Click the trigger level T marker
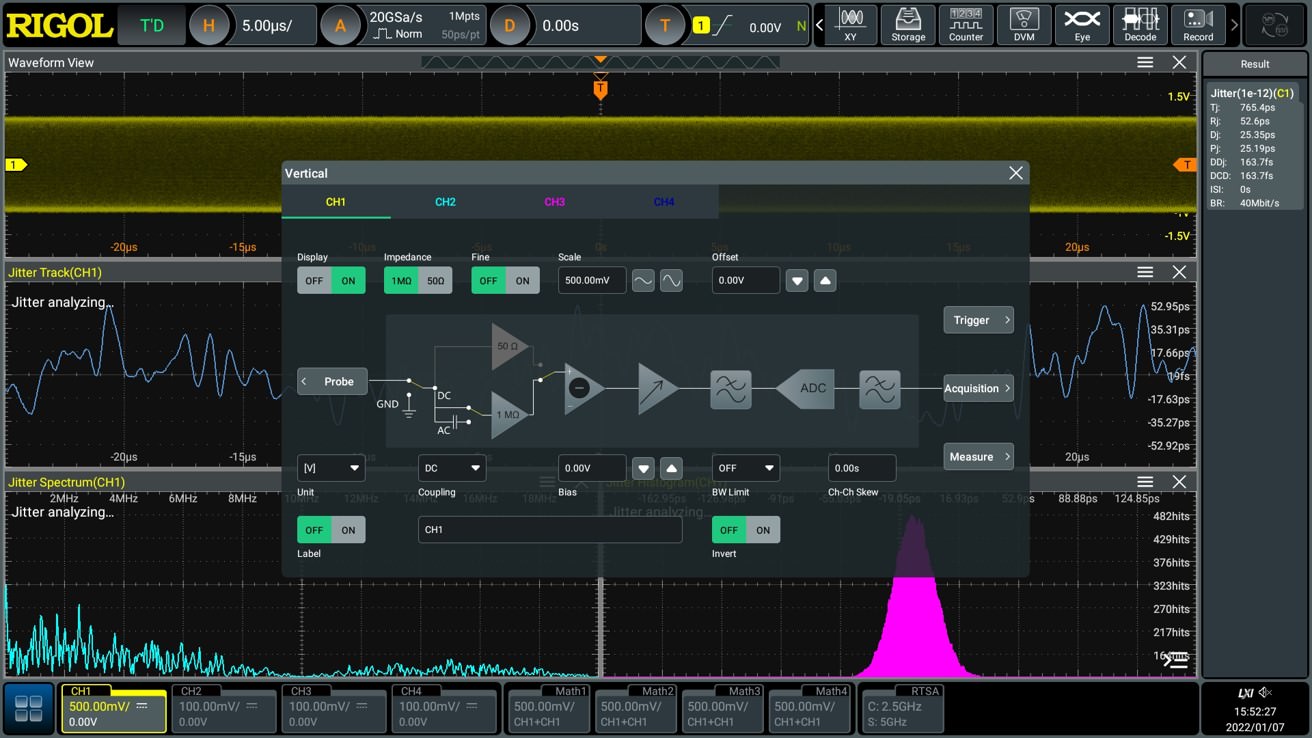This screenshot has width=1312, height=738. (x=1185, y=165)
